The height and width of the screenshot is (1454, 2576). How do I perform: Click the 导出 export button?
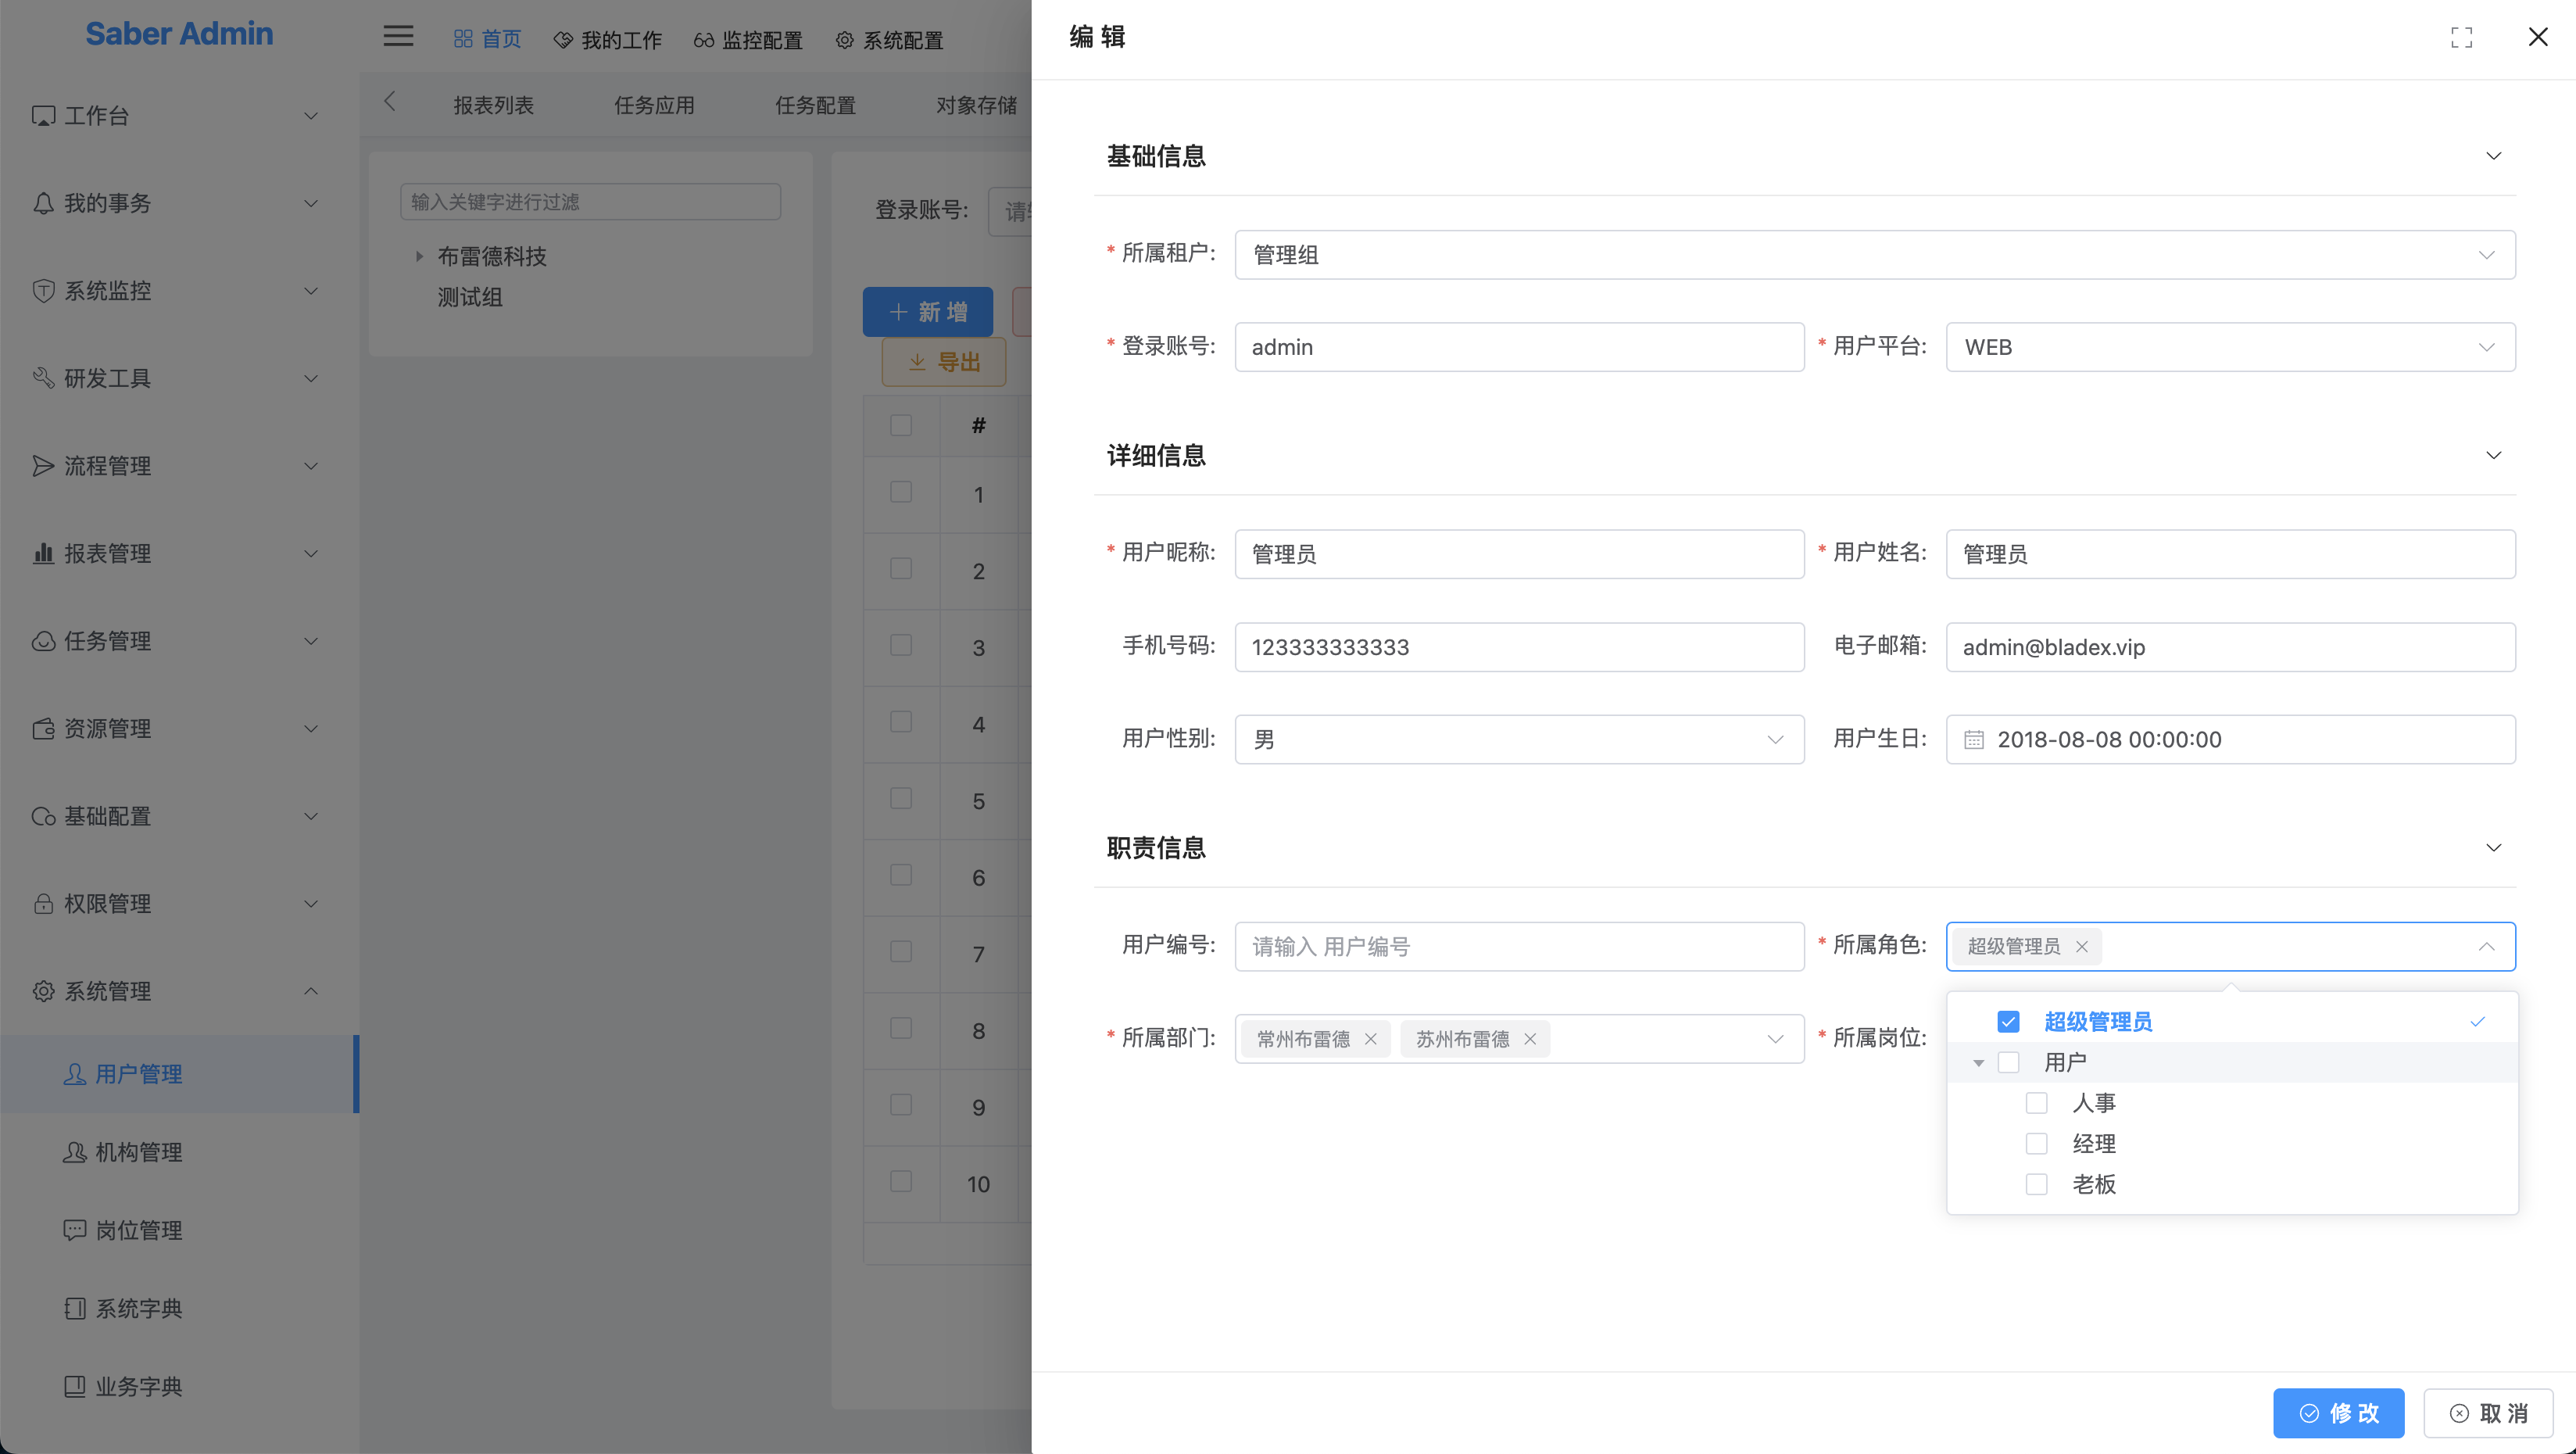tap(943, 362)
